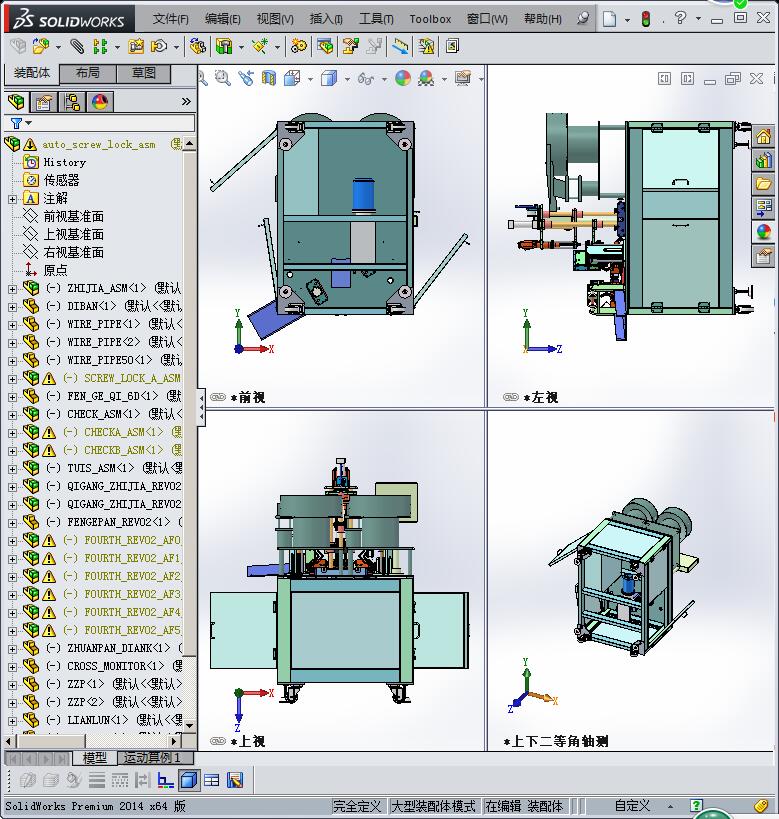Expand hidden manager tabs with double chevron
779x819 pixels.
(x=186, y=101)
